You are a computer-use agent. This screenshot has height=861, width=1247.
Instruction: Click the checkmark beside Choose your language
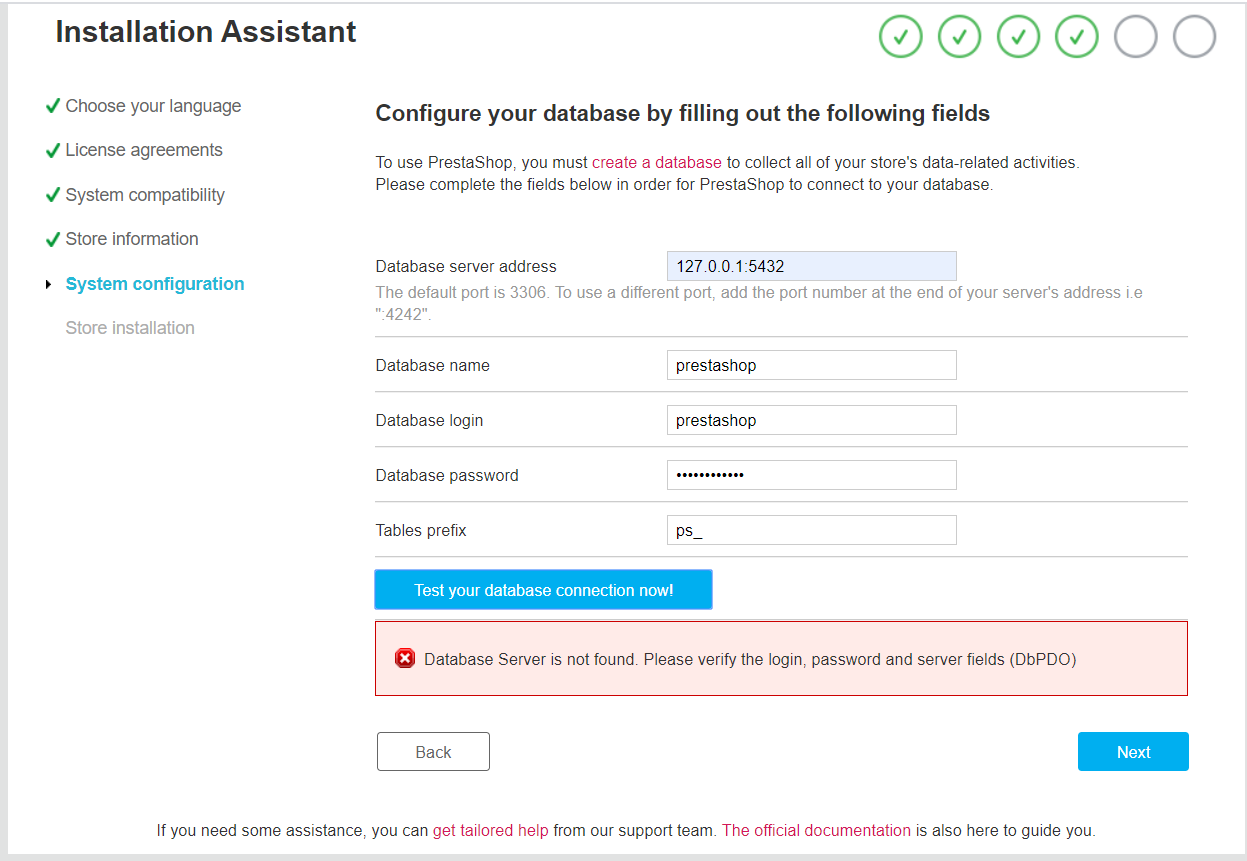click(53, 107)
